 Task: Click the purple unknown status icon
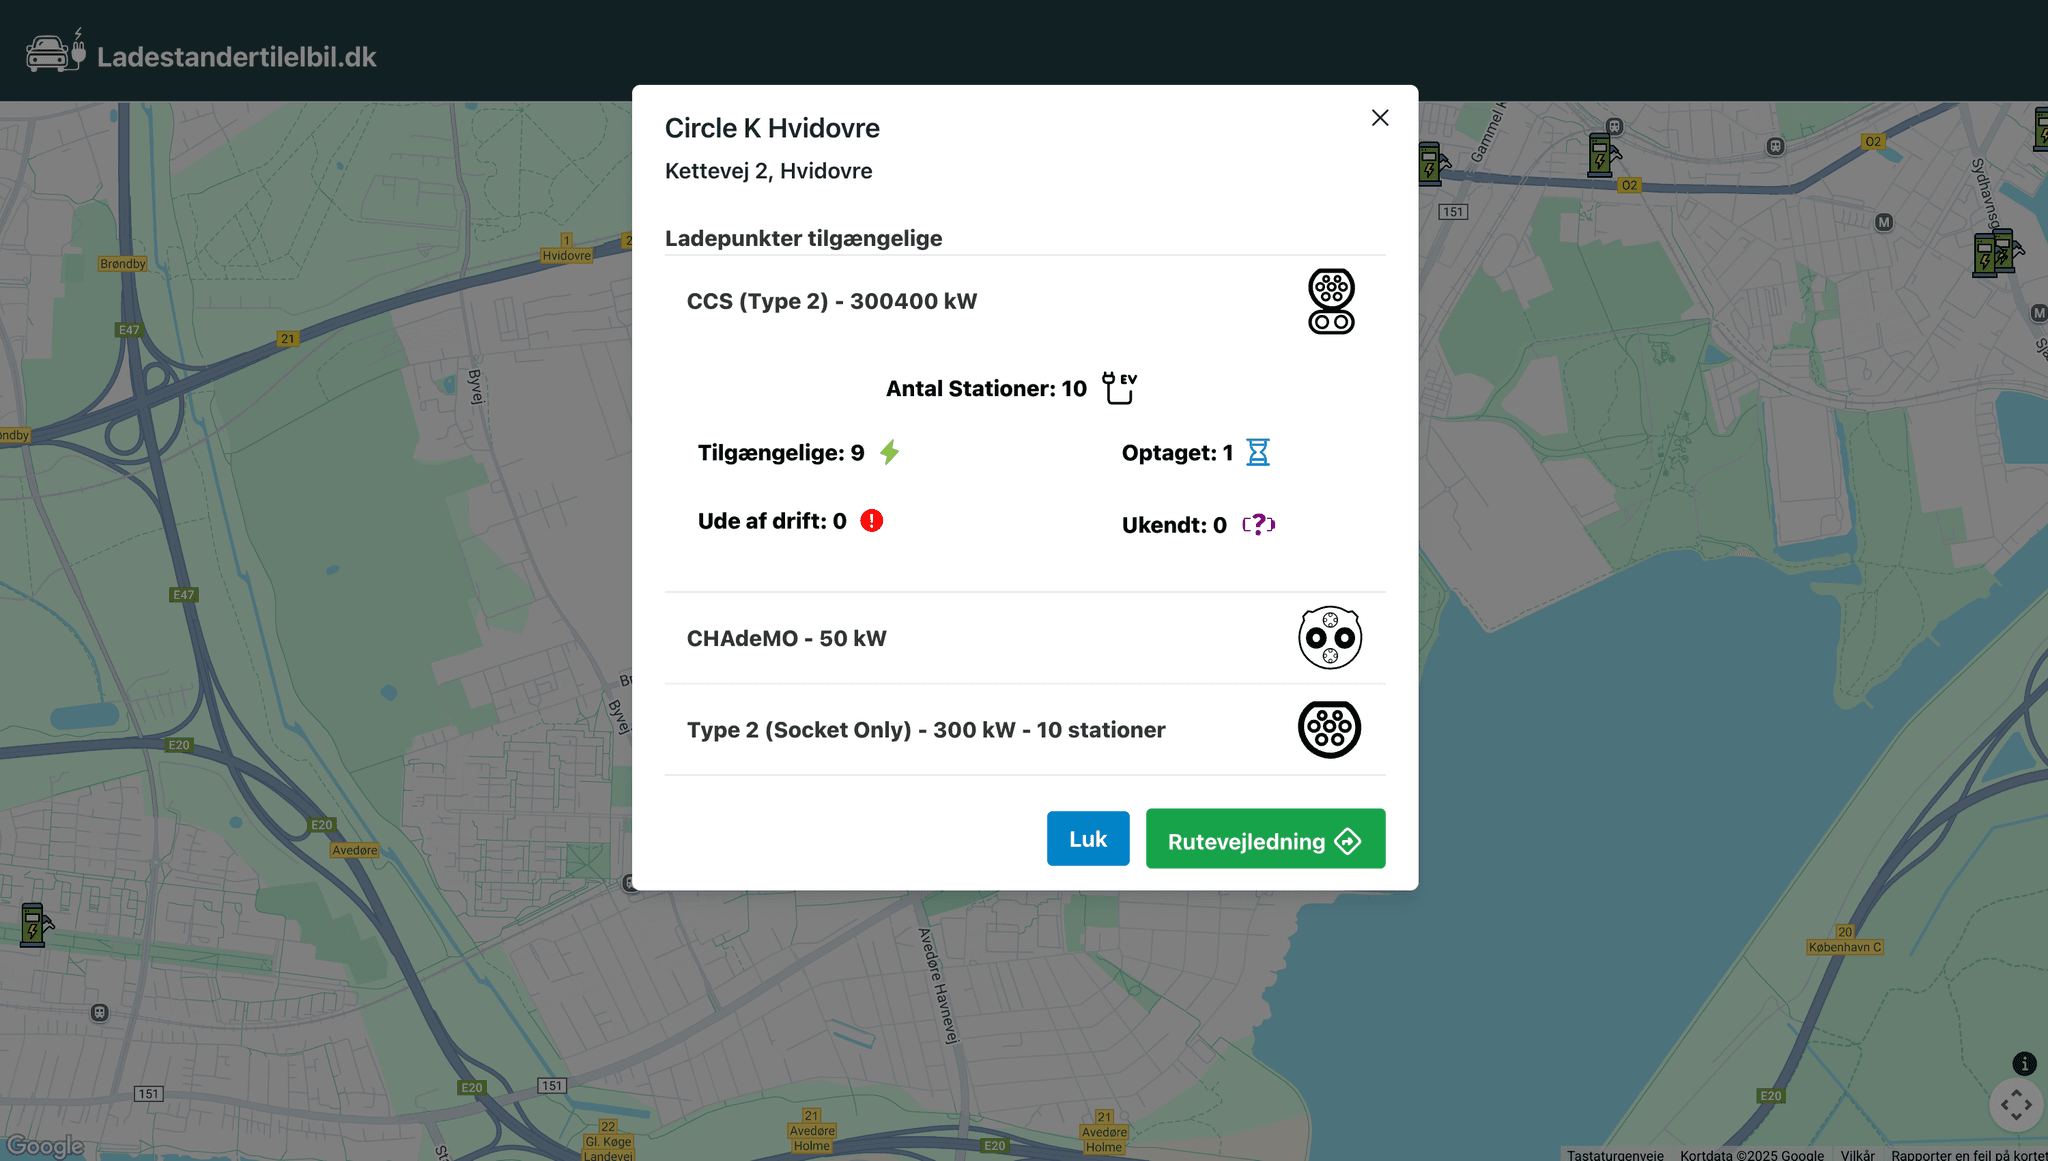point(1258,524)
